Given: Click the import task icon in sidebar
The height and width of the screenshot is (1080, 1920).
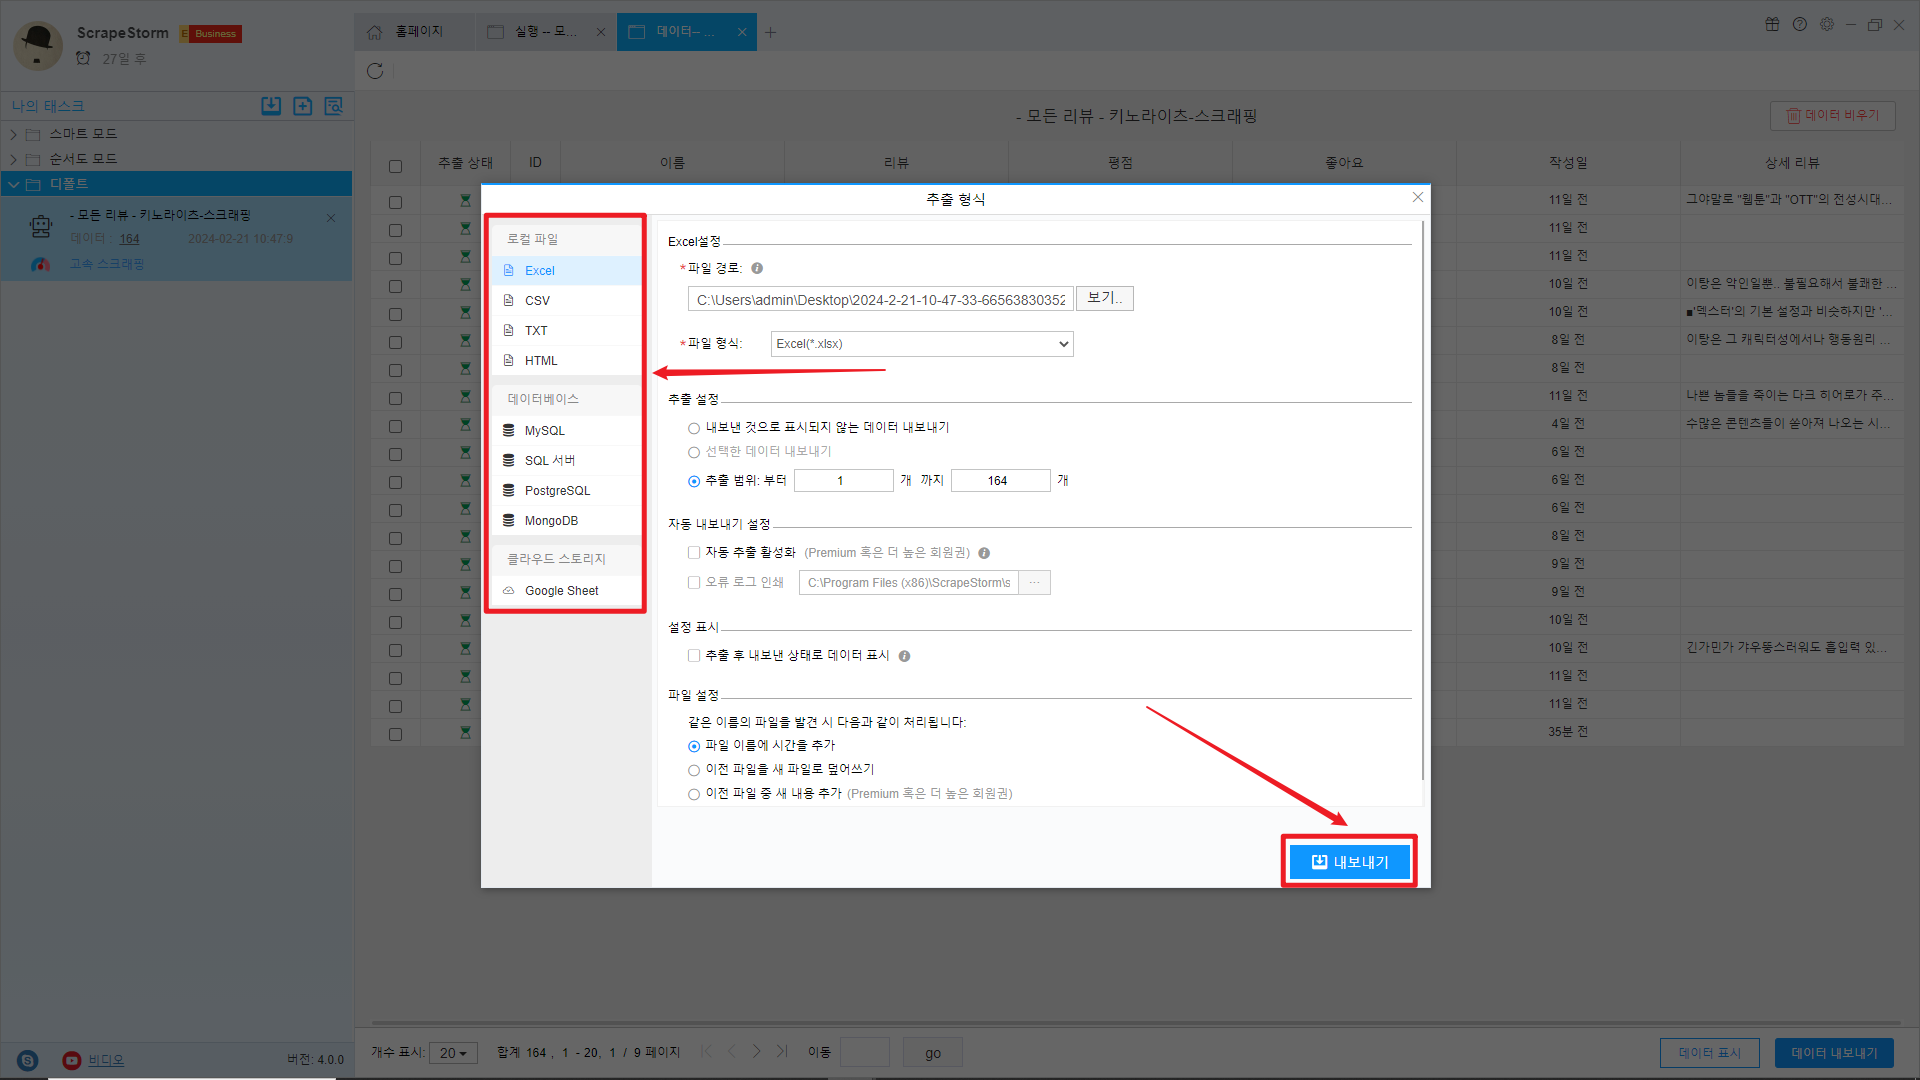Looking at the screenshot, I should pos(271,106).
